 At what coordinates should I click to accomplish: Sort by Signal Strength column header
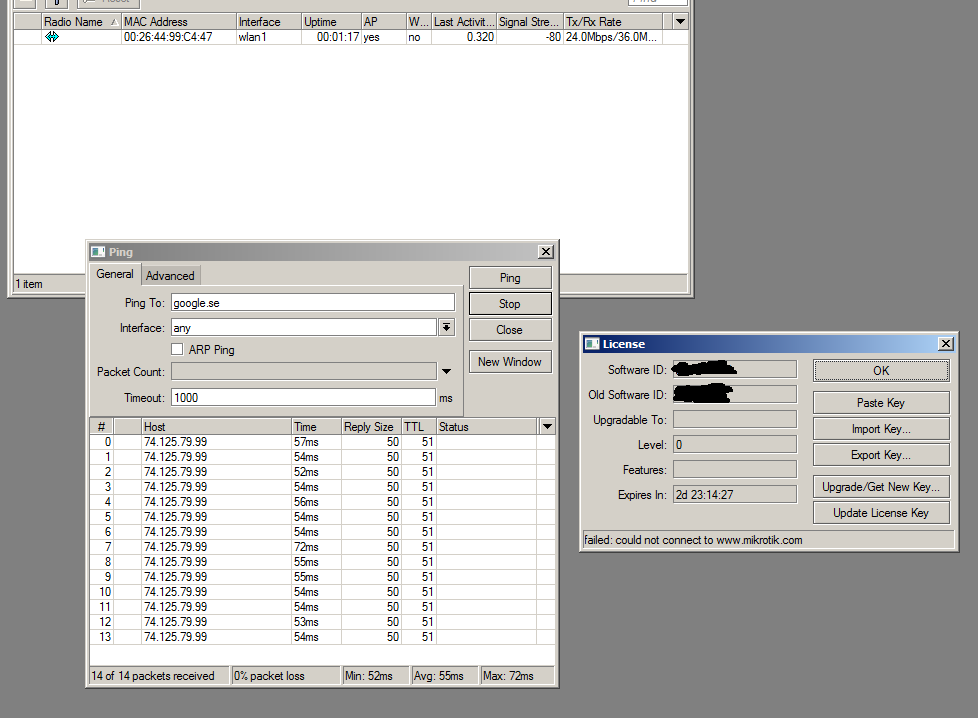click(530, 22)
